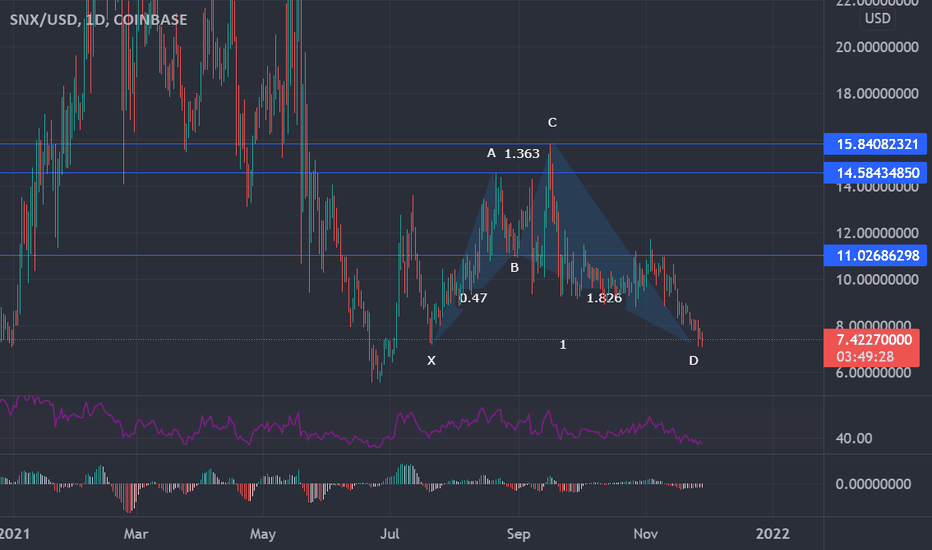The image size is (932, 550).
Task: Click pattern point label D
Action: [694, 360]
